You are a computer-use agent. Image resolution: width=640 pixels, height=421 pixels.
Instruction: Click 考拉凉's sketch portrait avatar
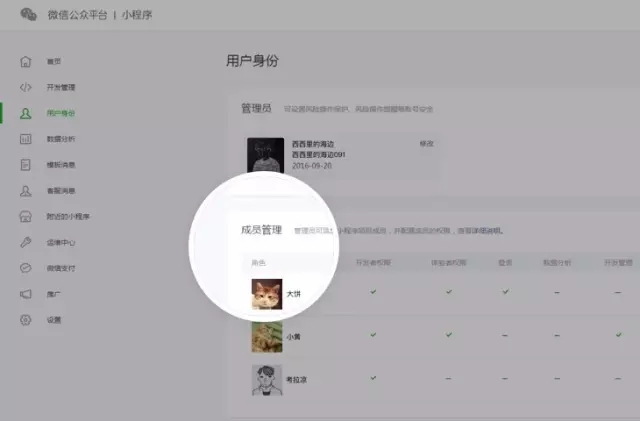click(267, 380)
